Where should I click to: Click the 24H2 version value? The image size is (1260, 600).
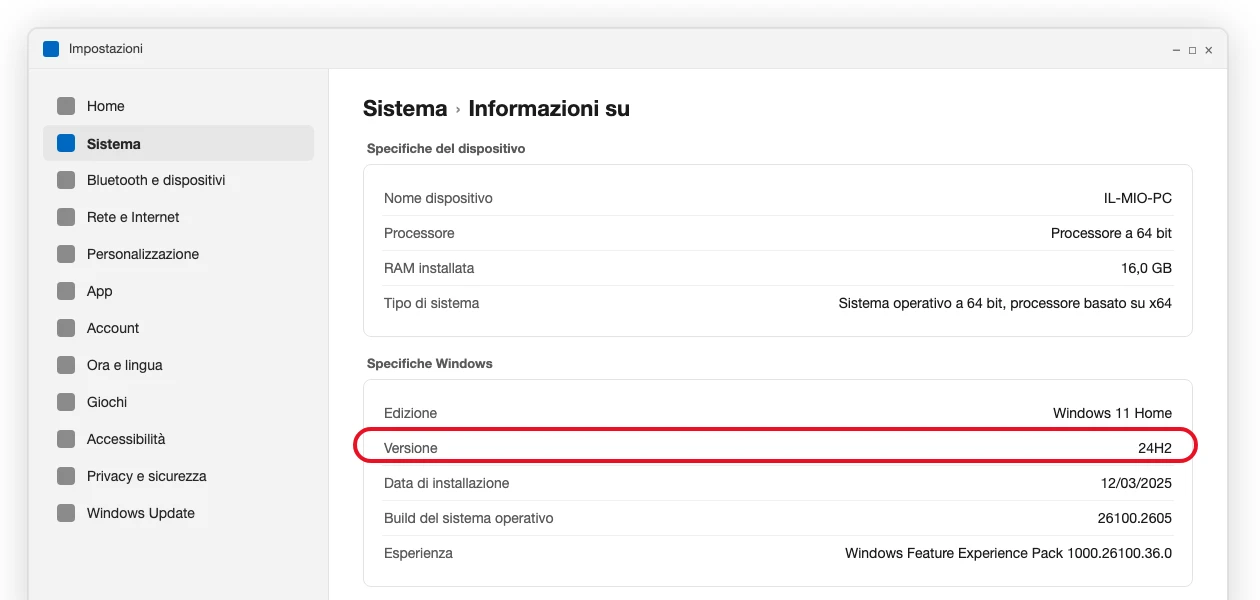(x=1155, y=448)
